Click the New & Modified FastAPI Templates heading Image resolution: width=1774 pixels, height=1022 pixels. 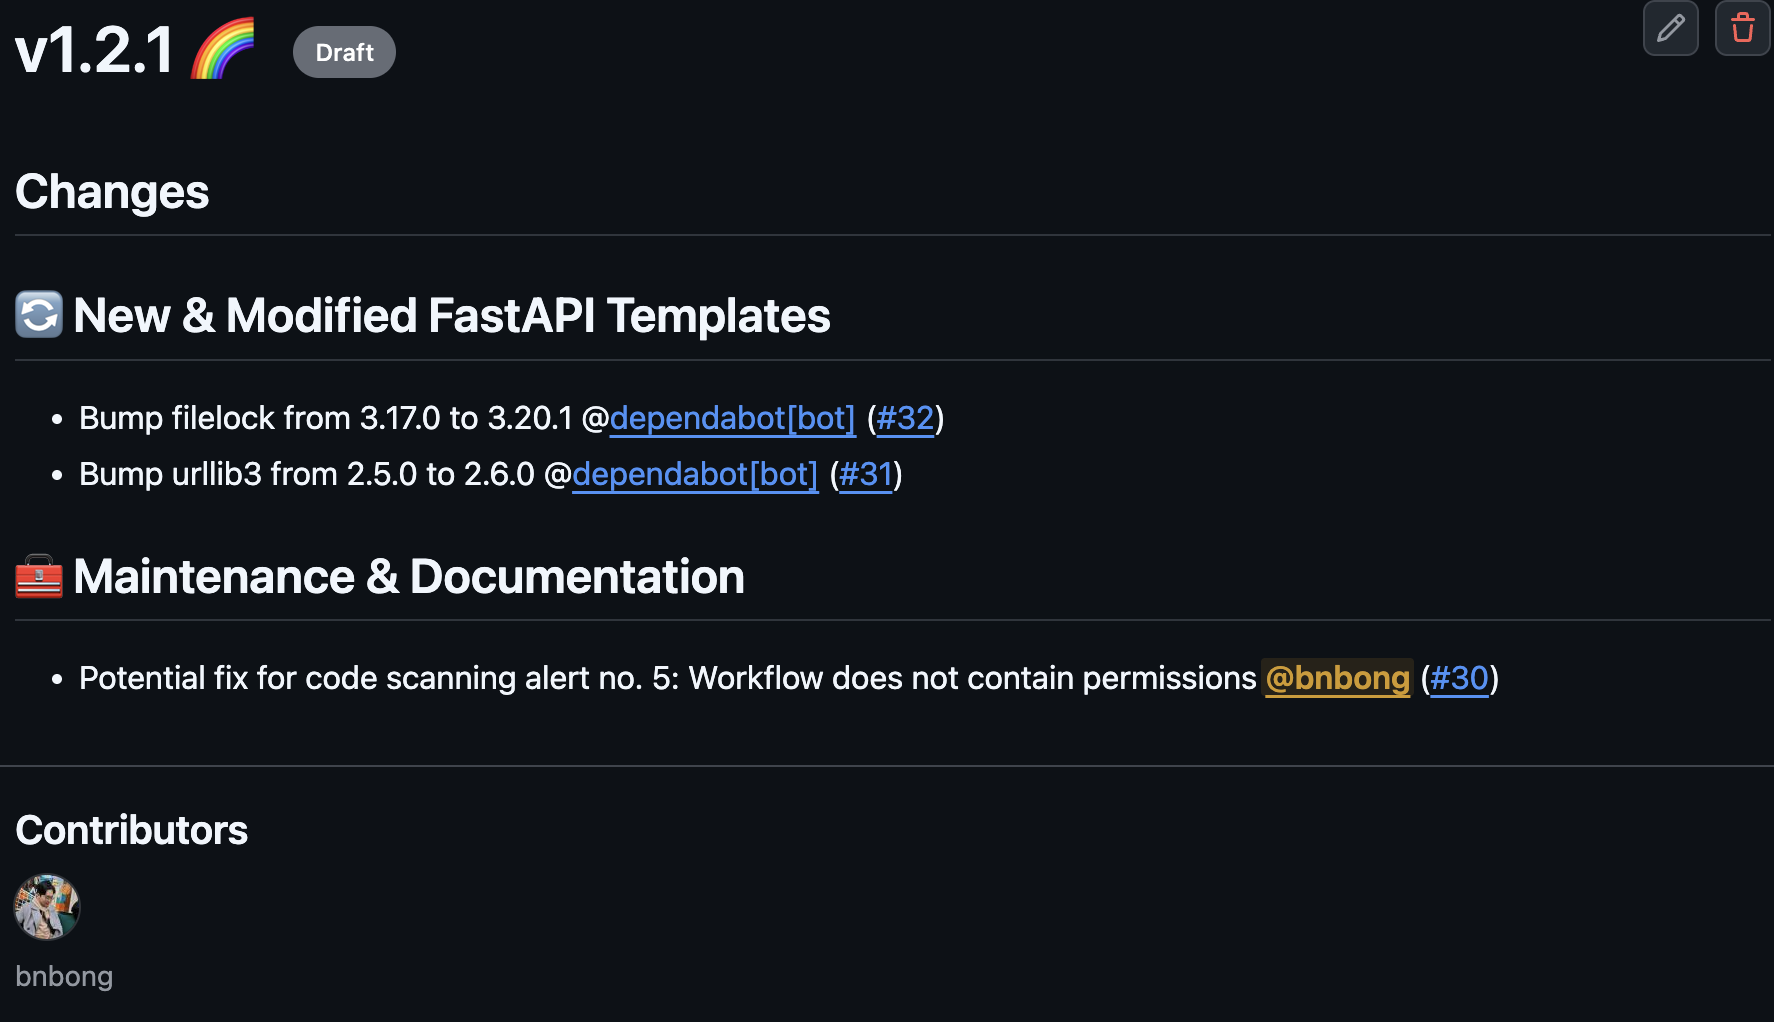452,316
